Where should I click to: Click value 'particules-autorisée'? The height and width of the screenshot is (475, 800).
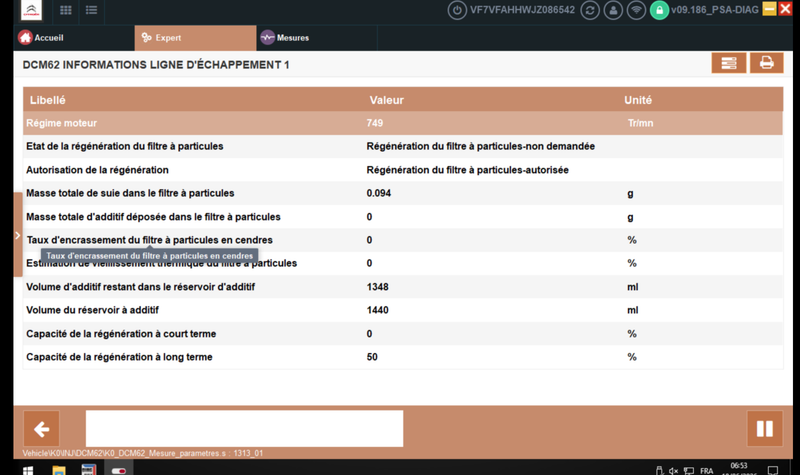pos(522,170)
